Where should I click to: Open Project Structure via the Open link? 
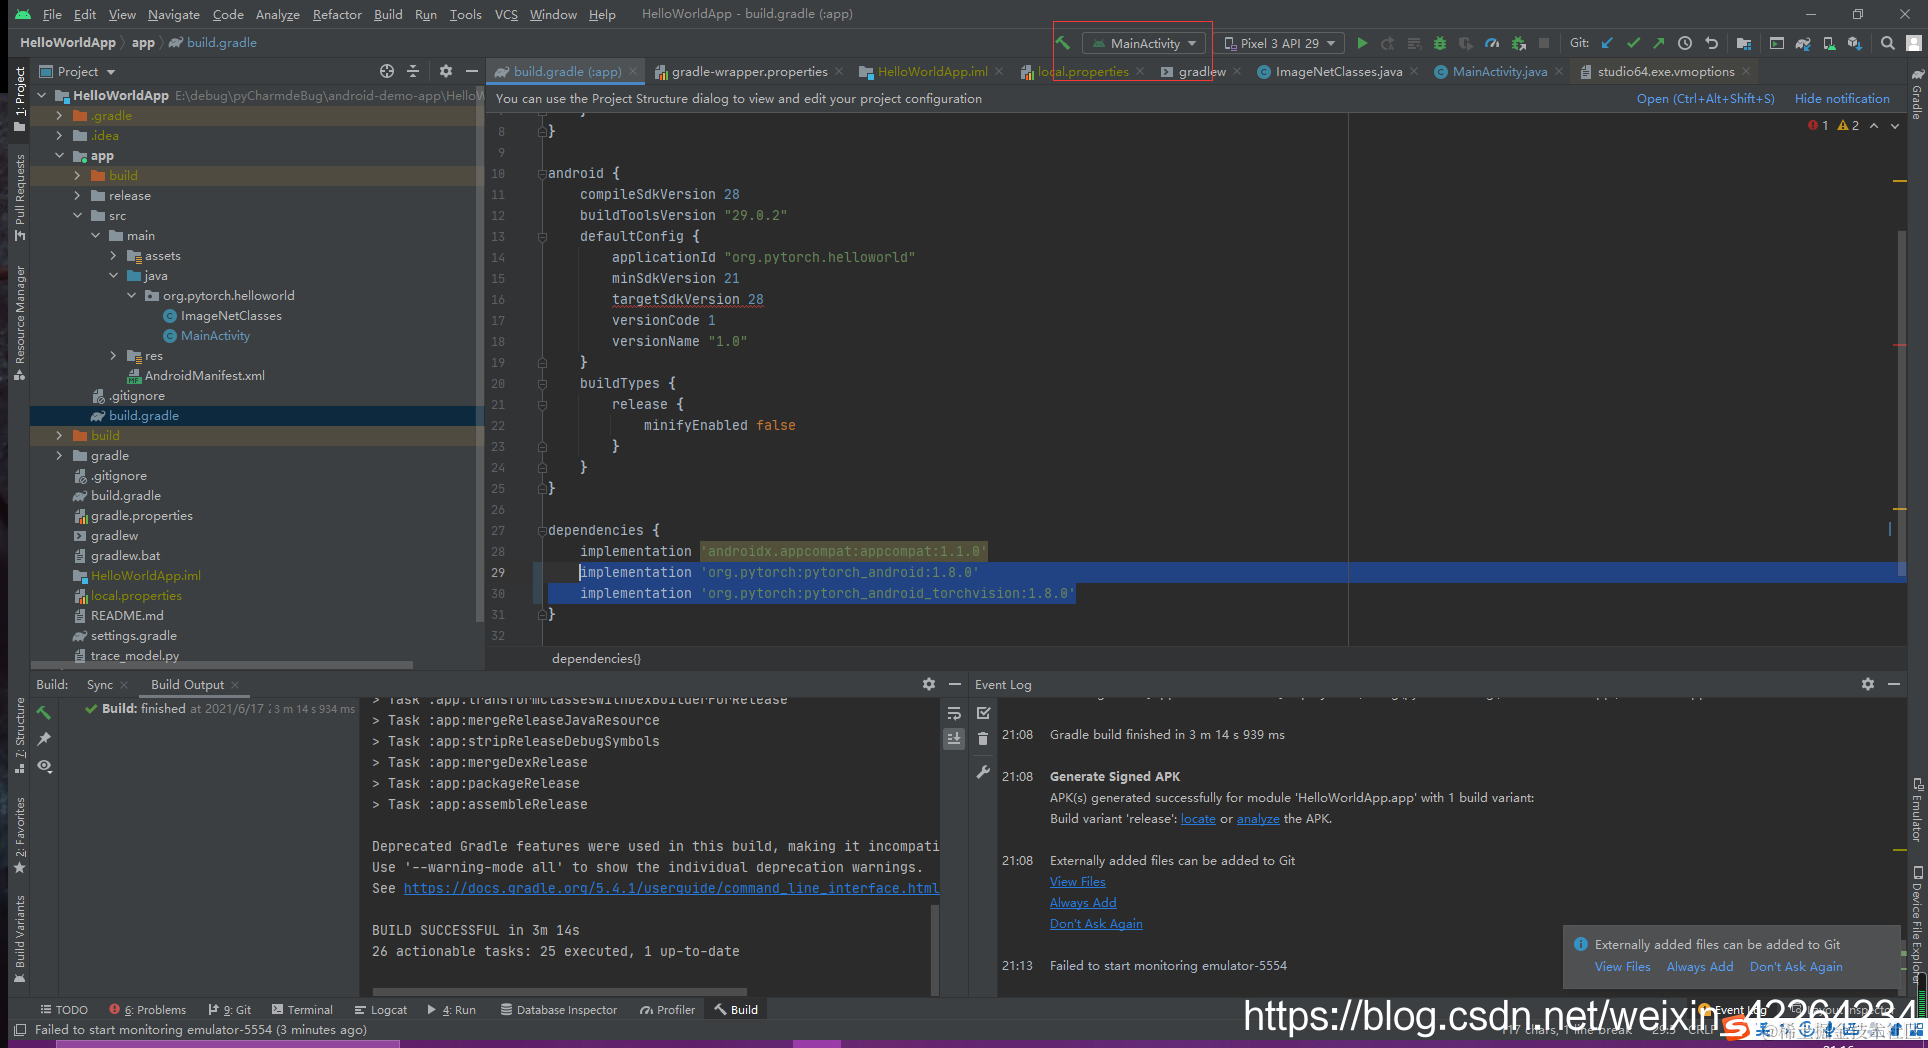[x=1705, y=98]
